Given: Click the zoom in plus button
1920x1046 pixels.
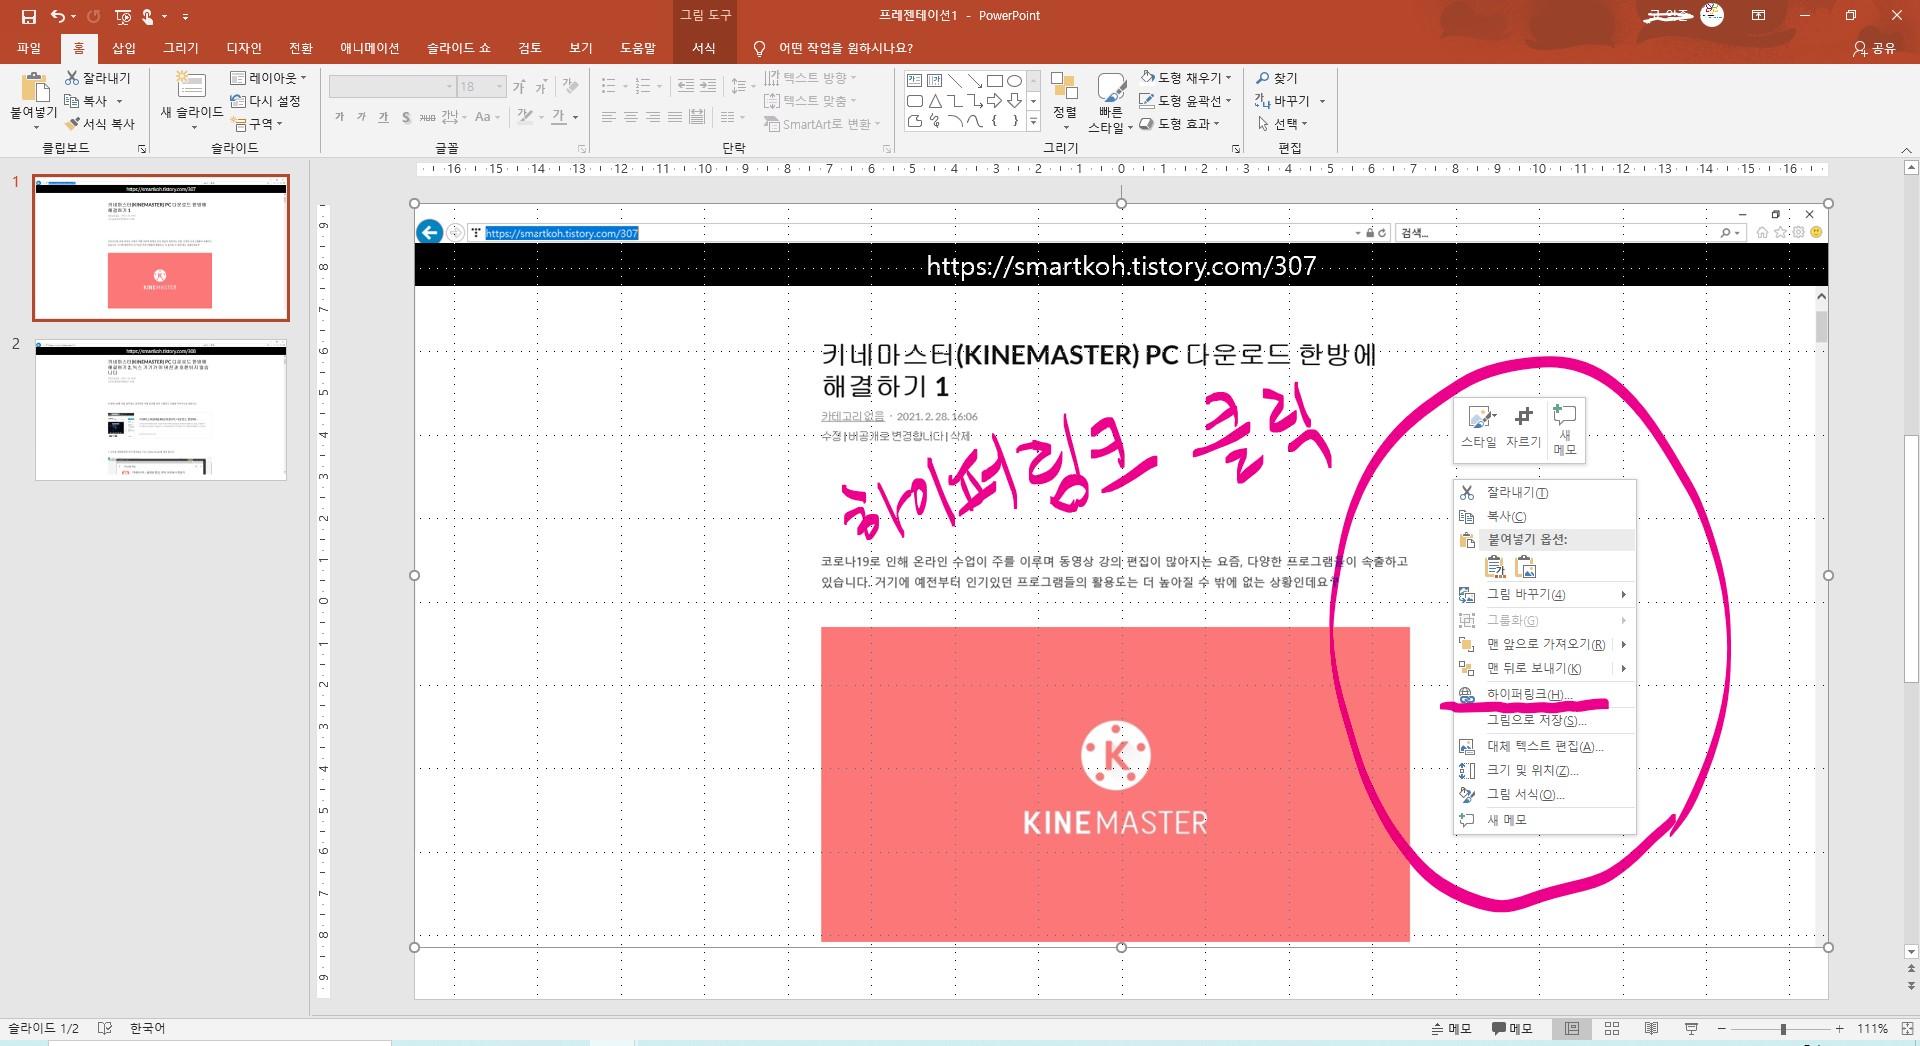Looking at the screenshot, I should pyautogui.click(x=1839, y=1029).
